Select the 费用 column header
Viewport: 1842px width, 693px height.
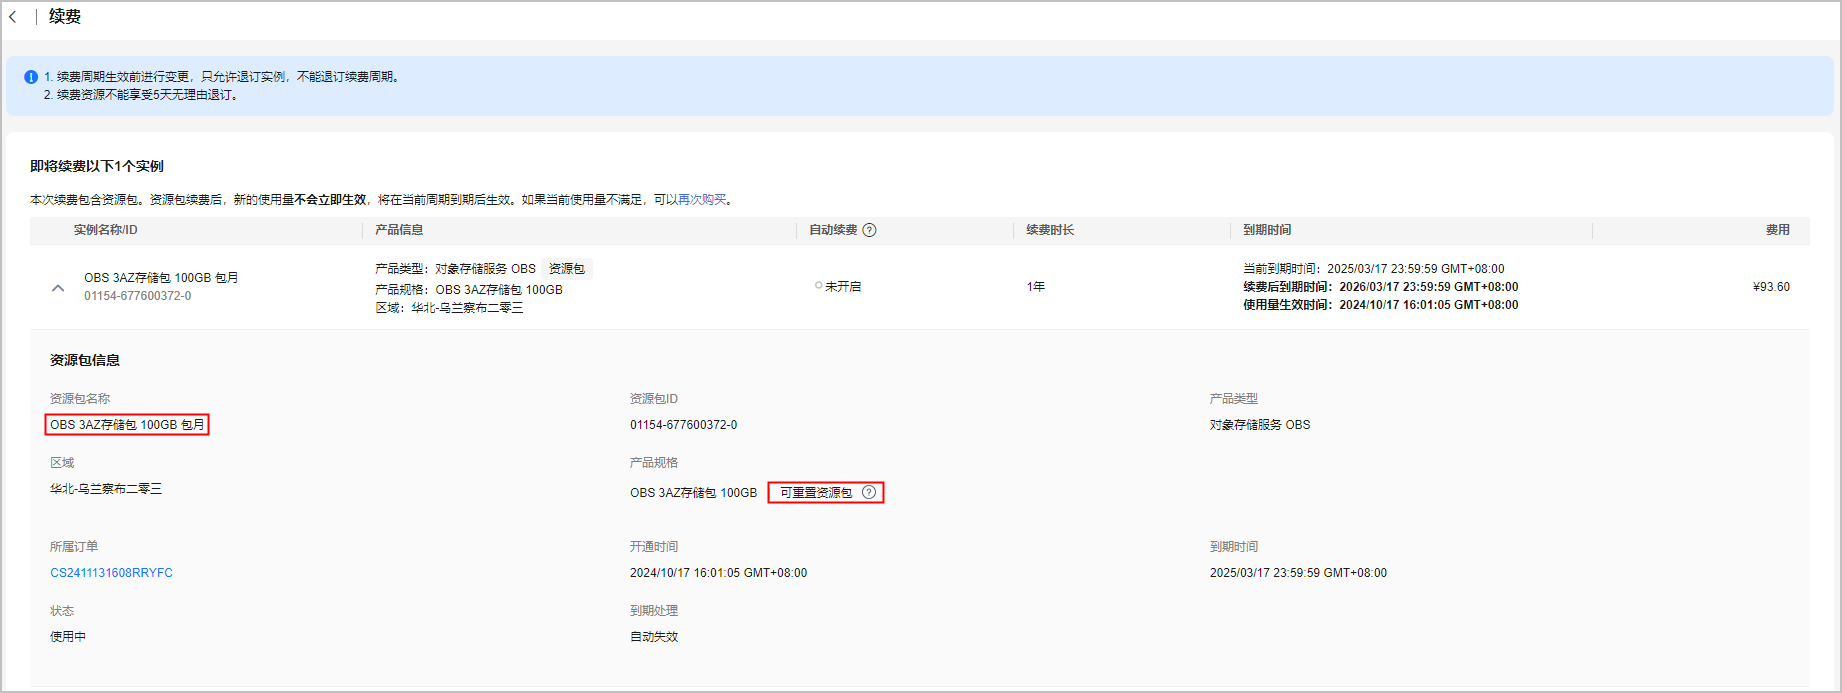1778,230
